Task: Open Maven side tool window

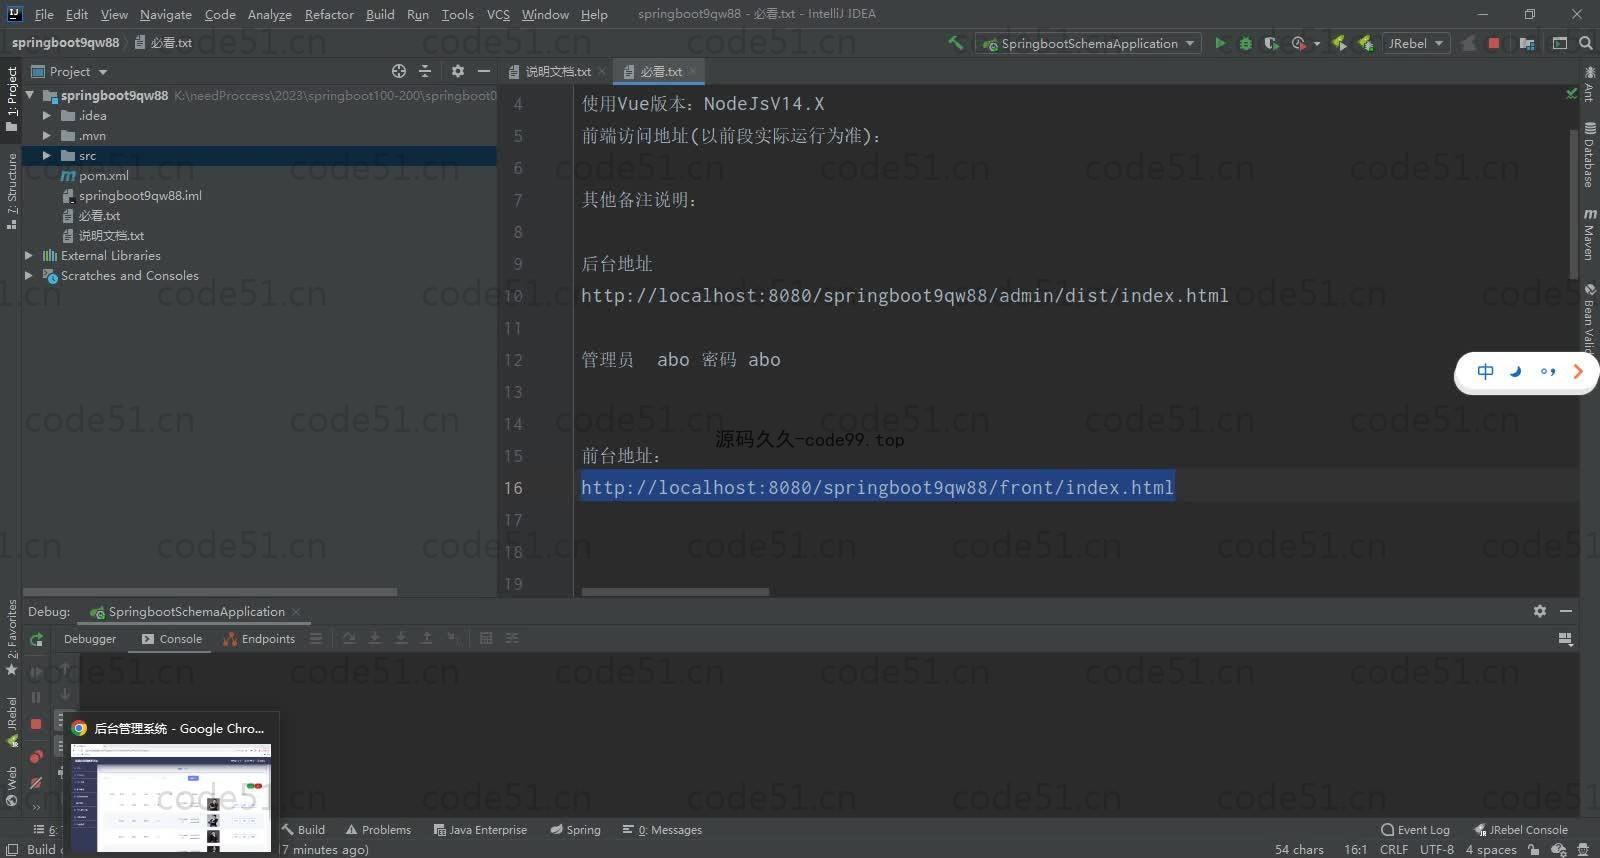Action: pyautogui.click(x=1589, y=235)
